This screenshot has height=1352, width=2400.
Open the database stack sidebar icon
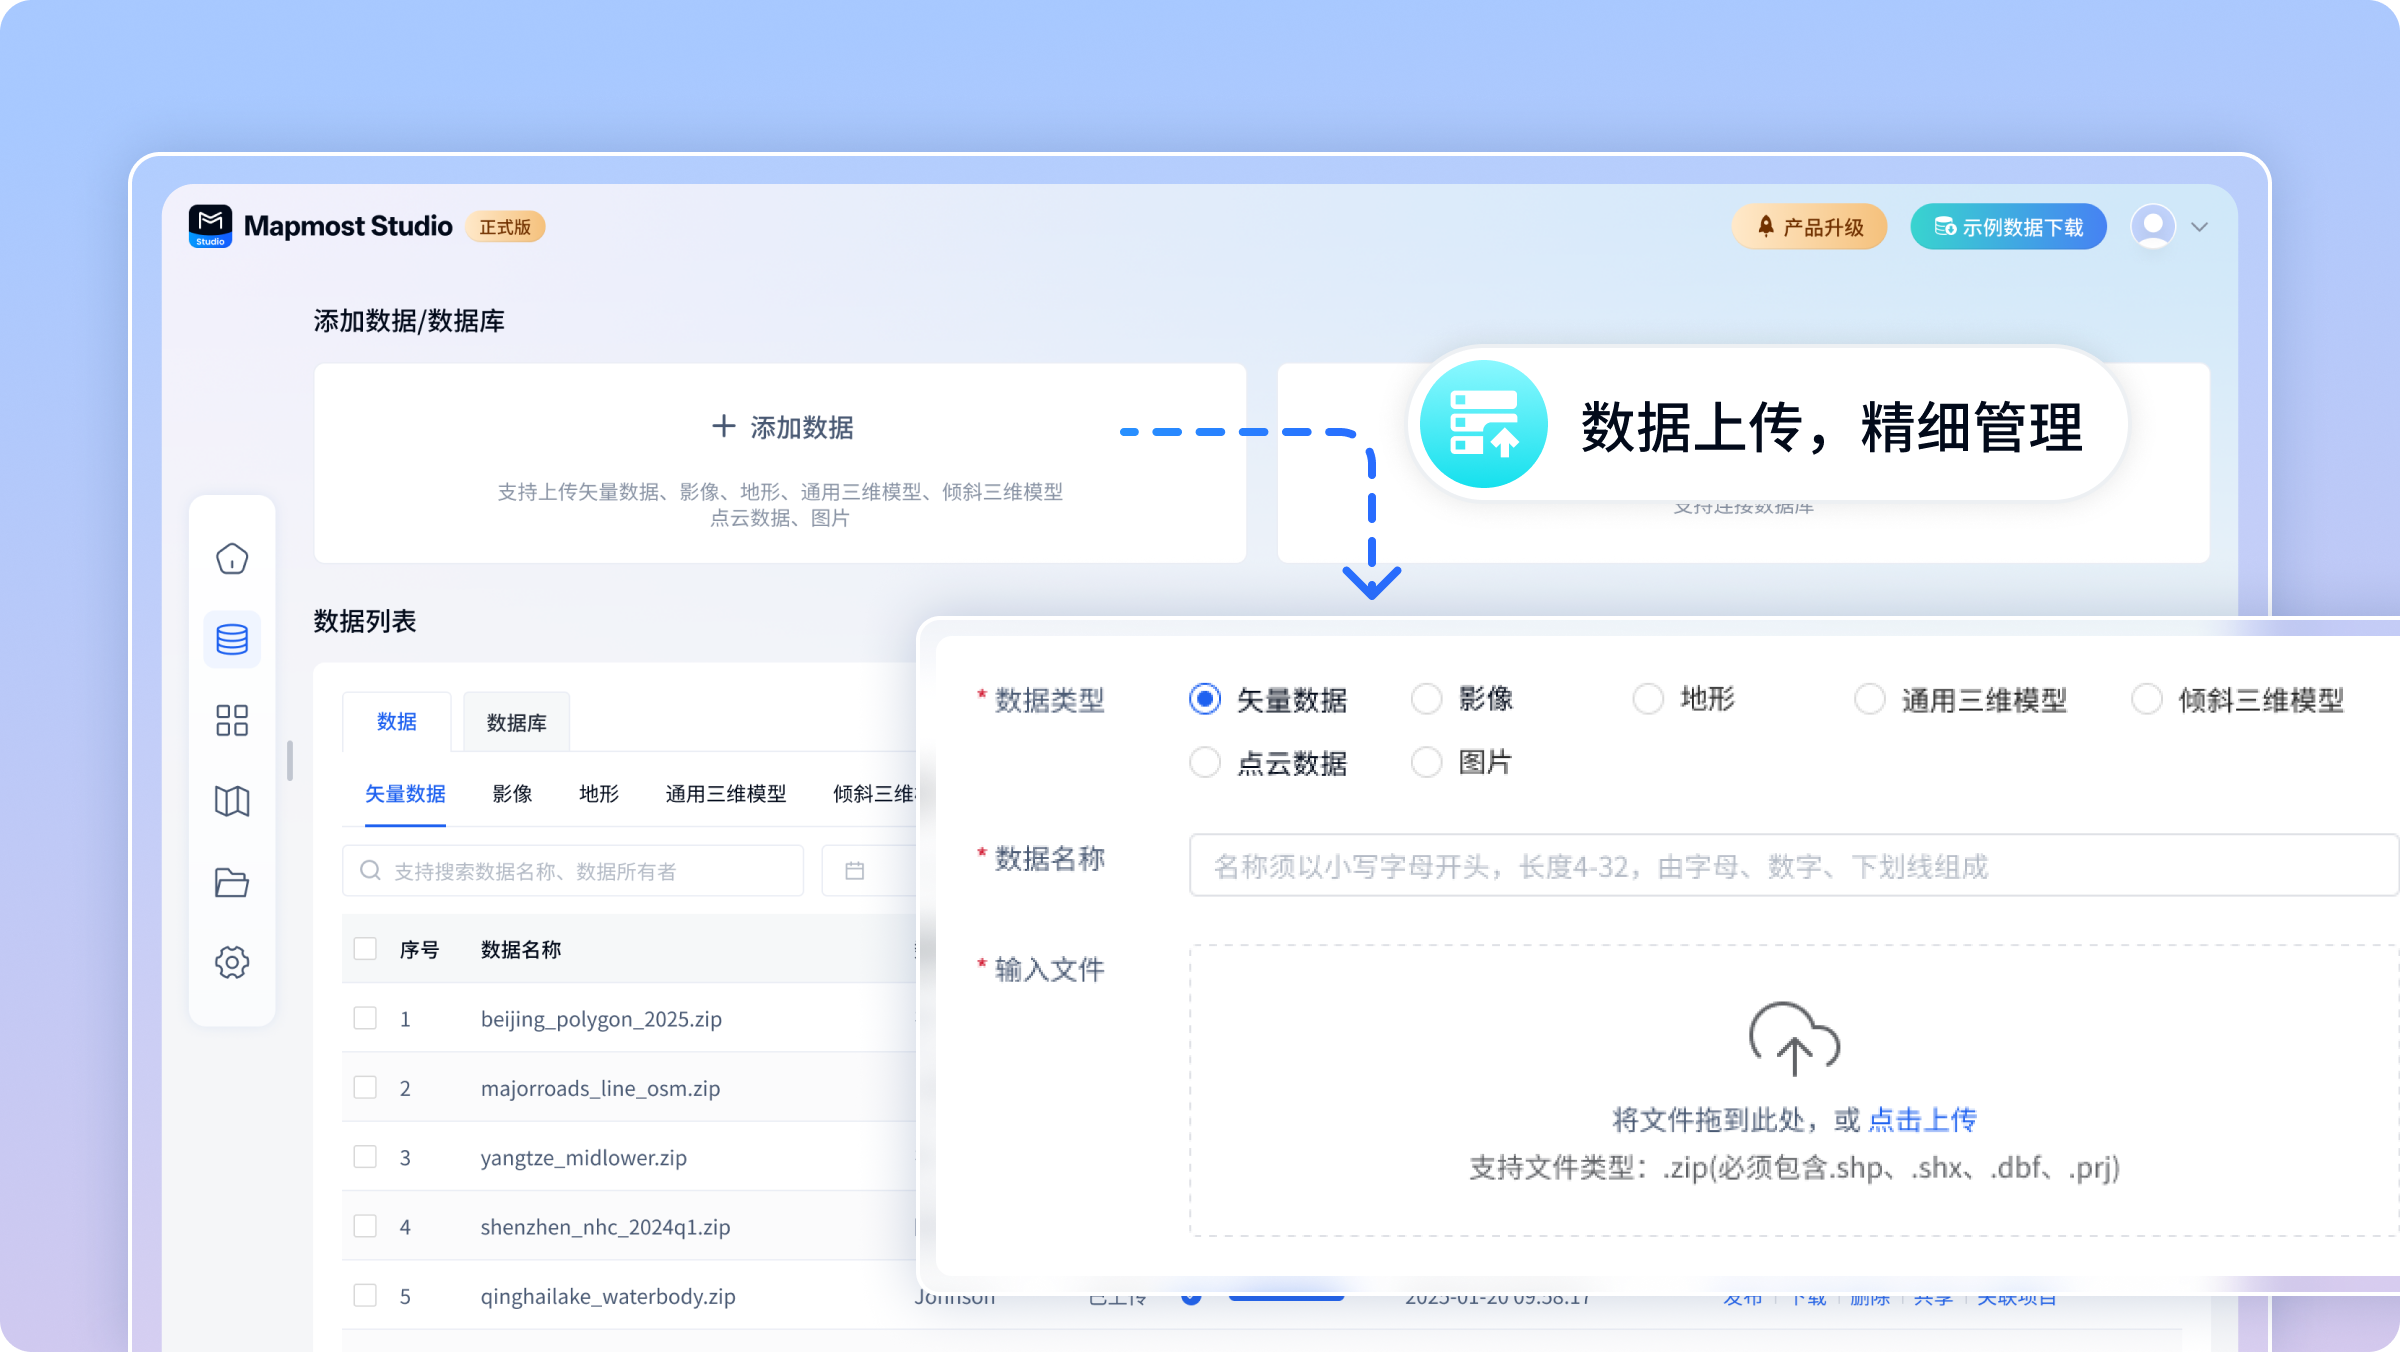(232, 640)
